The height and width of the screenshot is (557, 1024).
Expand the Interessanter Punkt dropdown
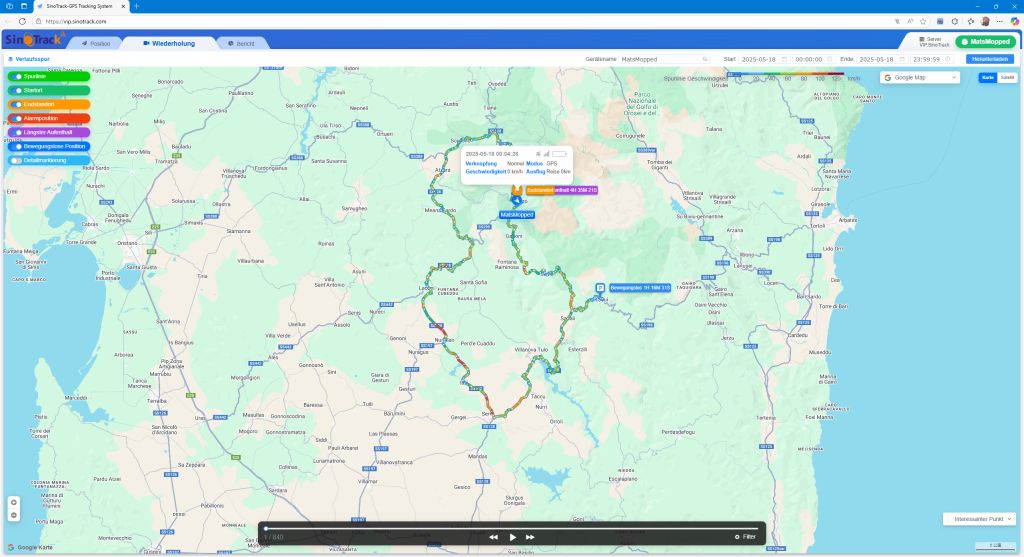982,519
